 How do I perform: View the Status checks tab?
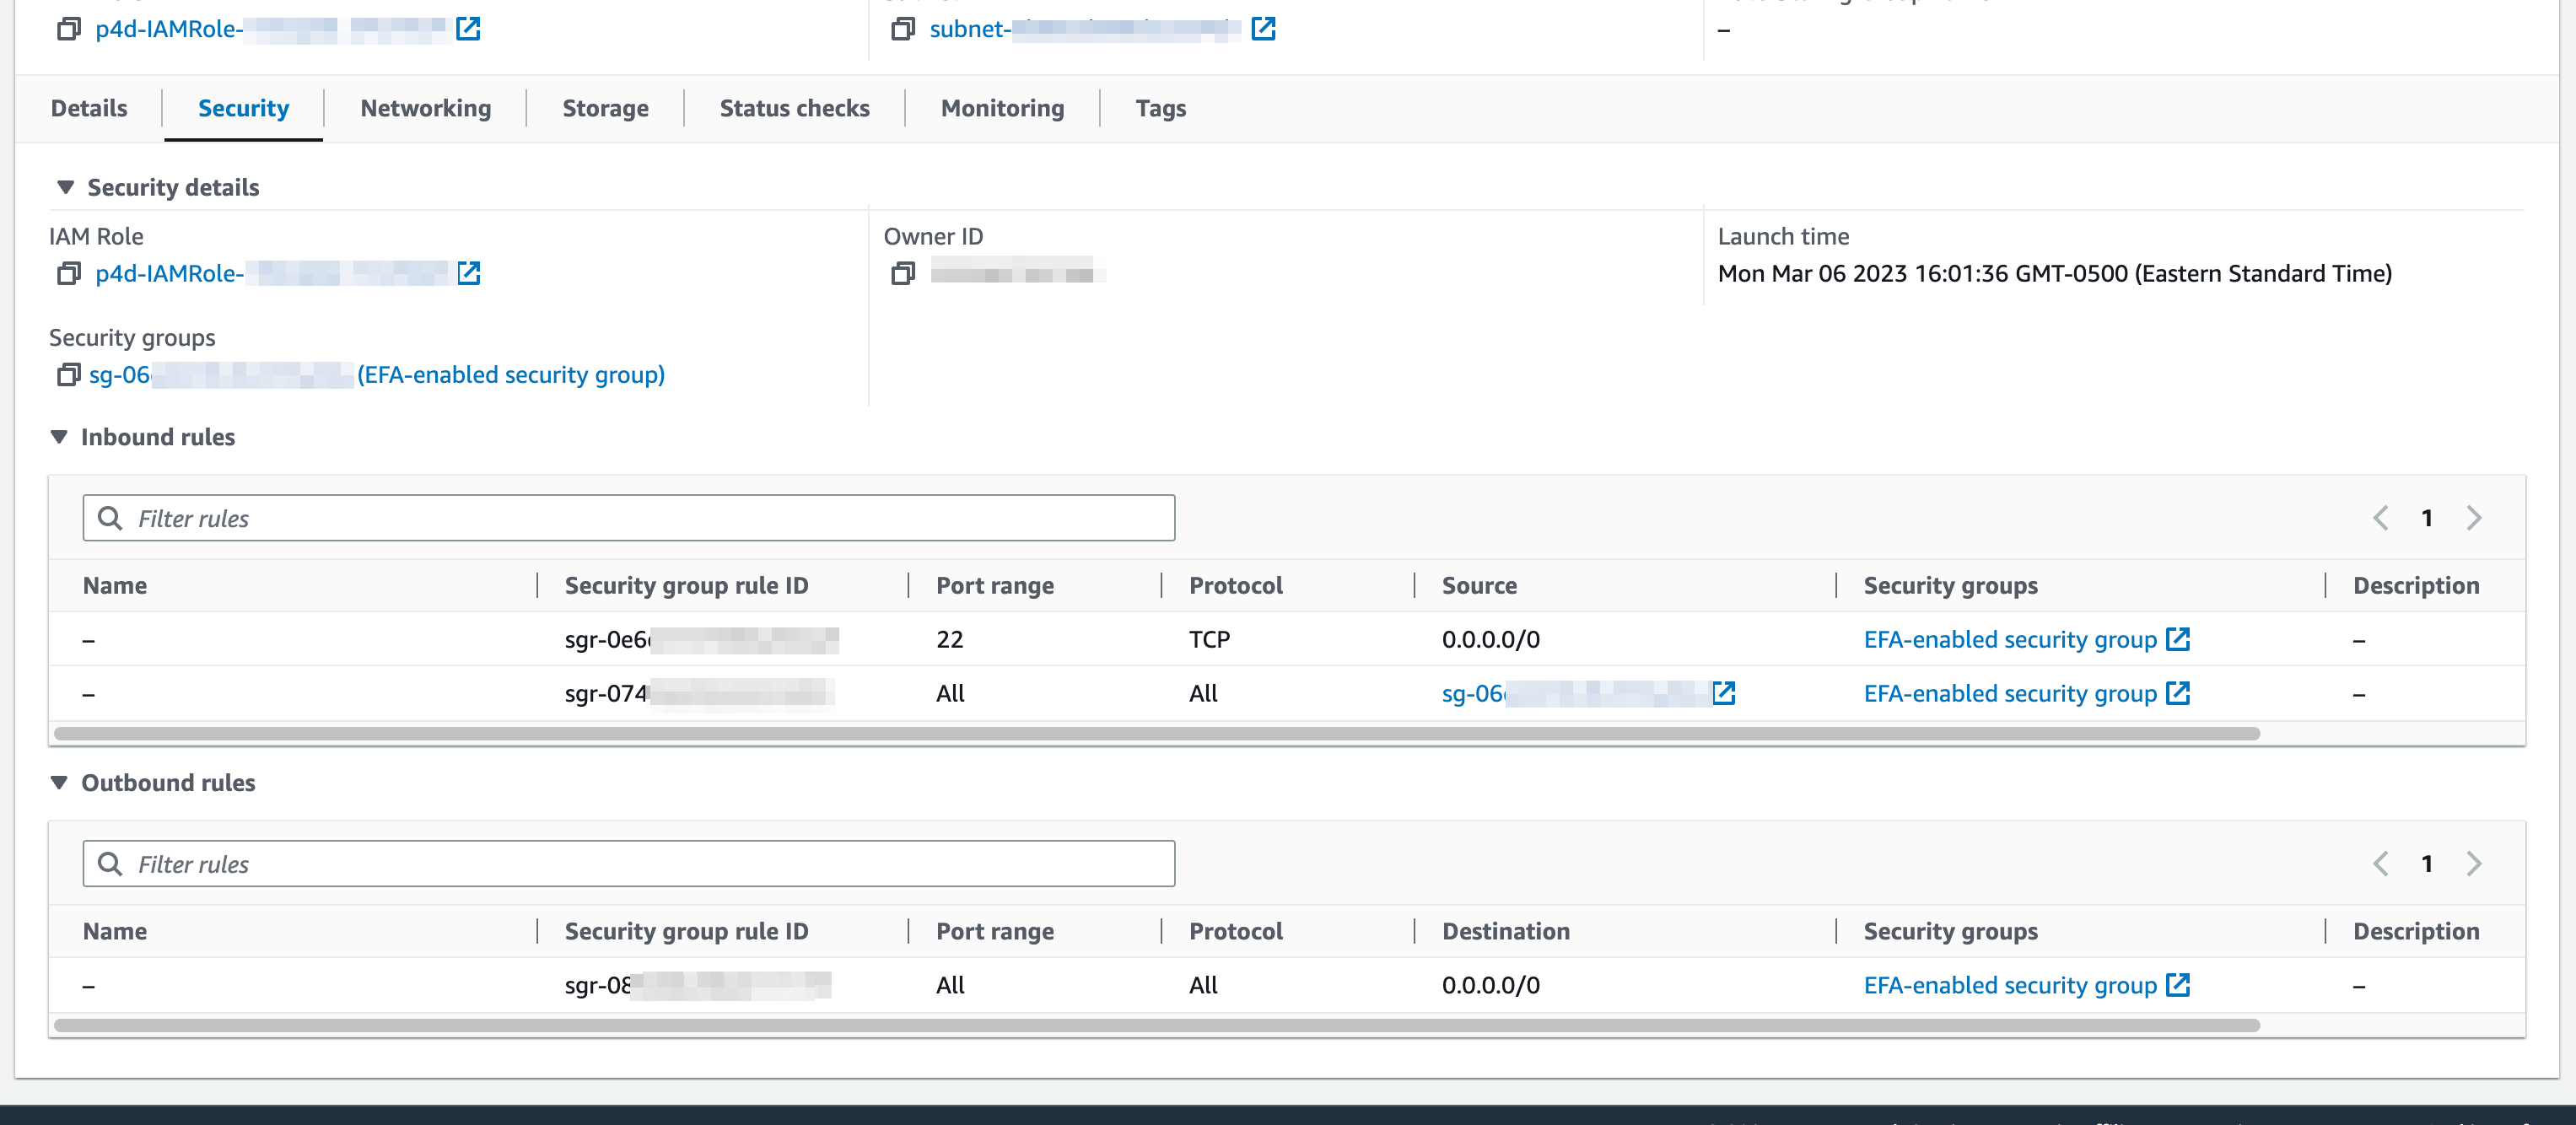click(x=794, y=108)
